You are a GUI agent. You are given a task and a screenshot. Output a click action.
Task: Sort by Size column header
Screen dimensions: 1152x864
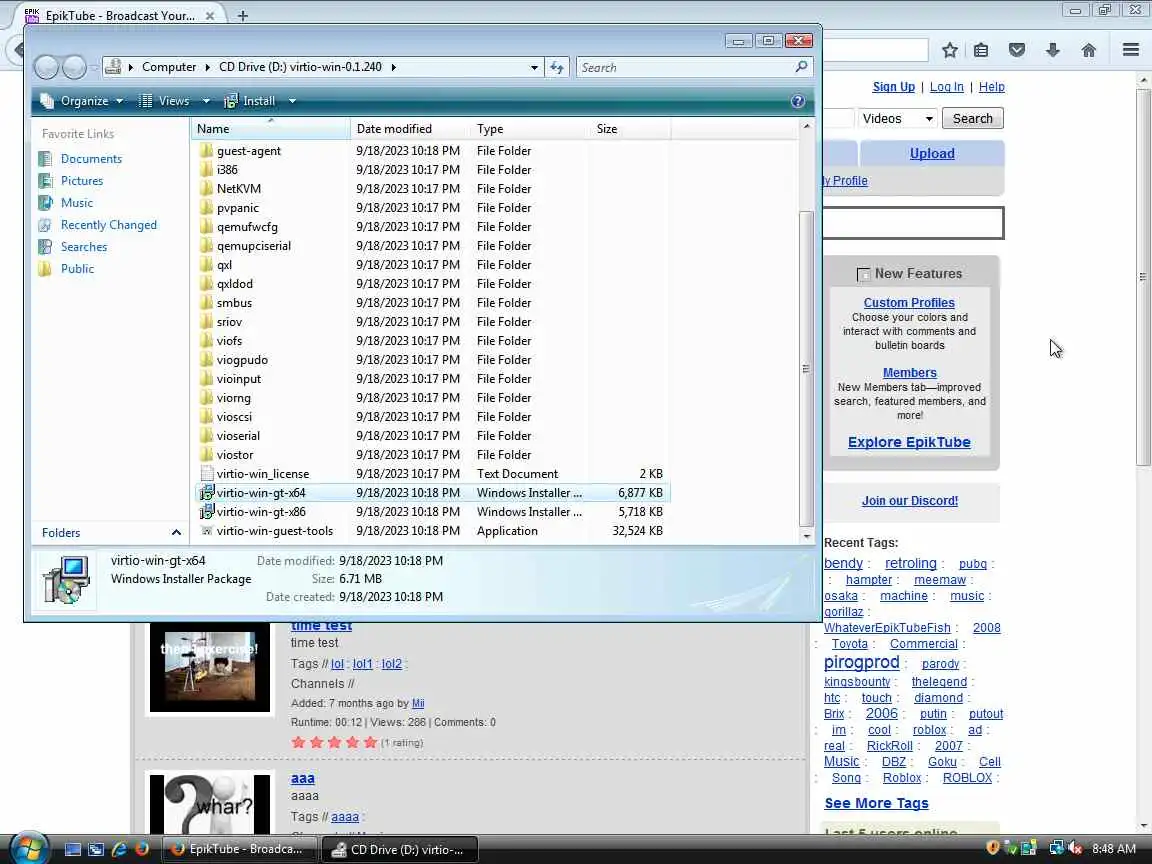pos(630,129)
